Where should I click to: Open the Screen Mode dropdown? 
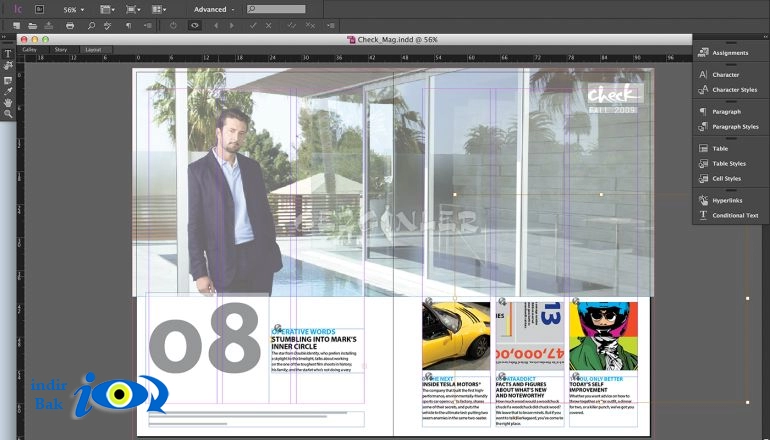tap(134, 9)
